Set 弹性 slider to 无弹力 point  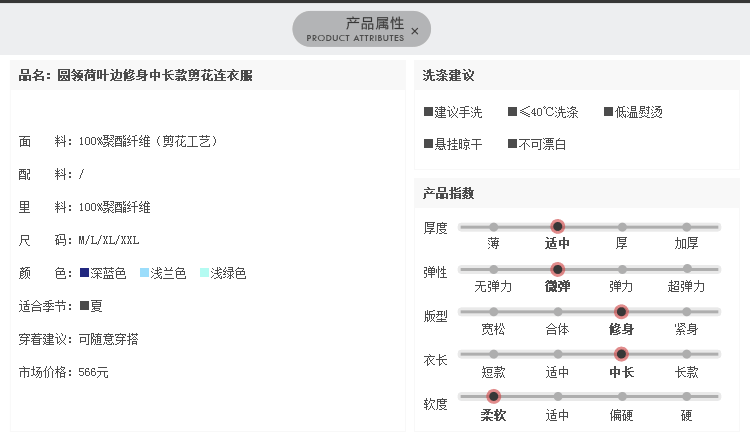[494, 269]
